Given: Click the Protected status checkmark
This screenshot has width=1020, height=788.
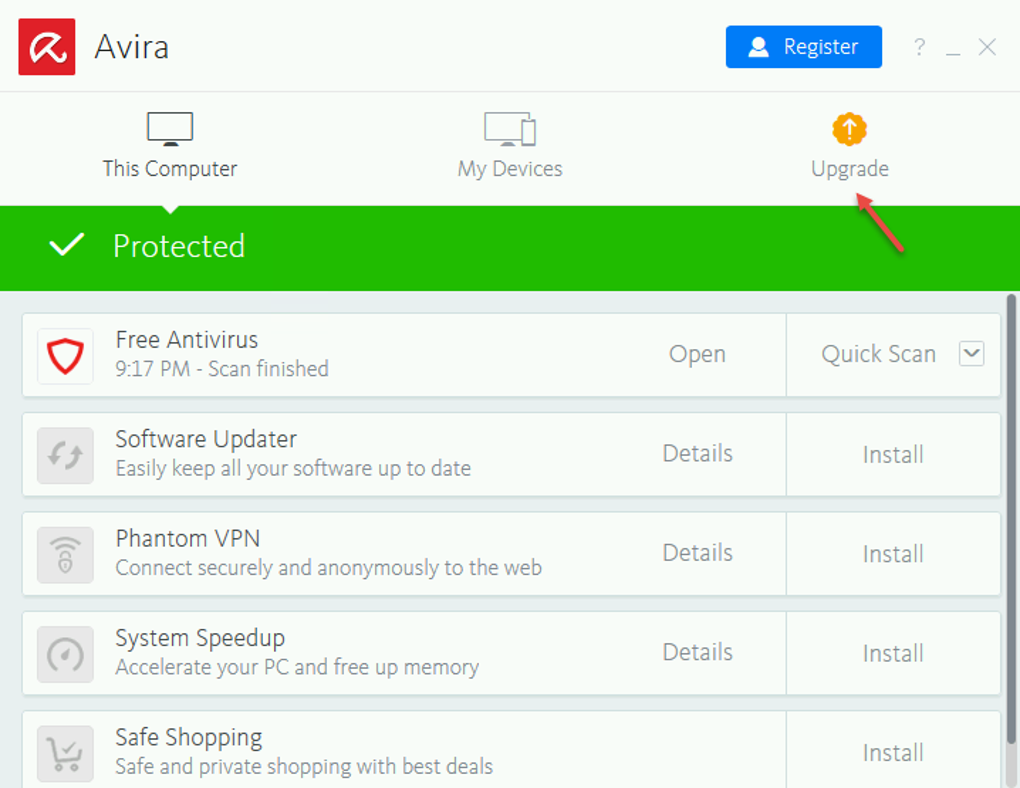Looking at the screenshot, I should (66, 244).
